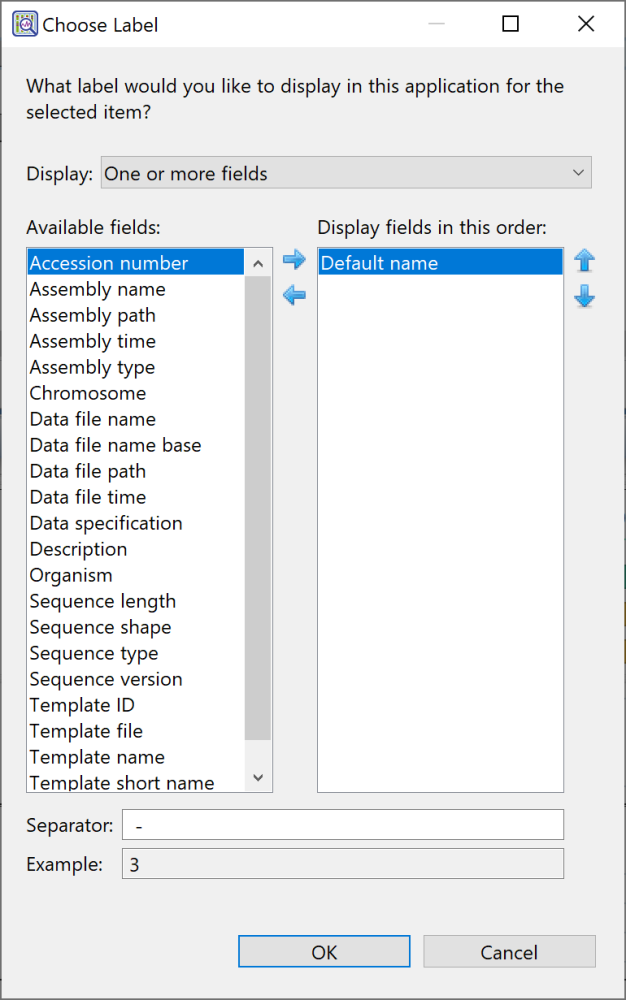The width and height of the screenshot is (626, 1000).
Task: Select Template ID field
Action: tap(82, 705)
